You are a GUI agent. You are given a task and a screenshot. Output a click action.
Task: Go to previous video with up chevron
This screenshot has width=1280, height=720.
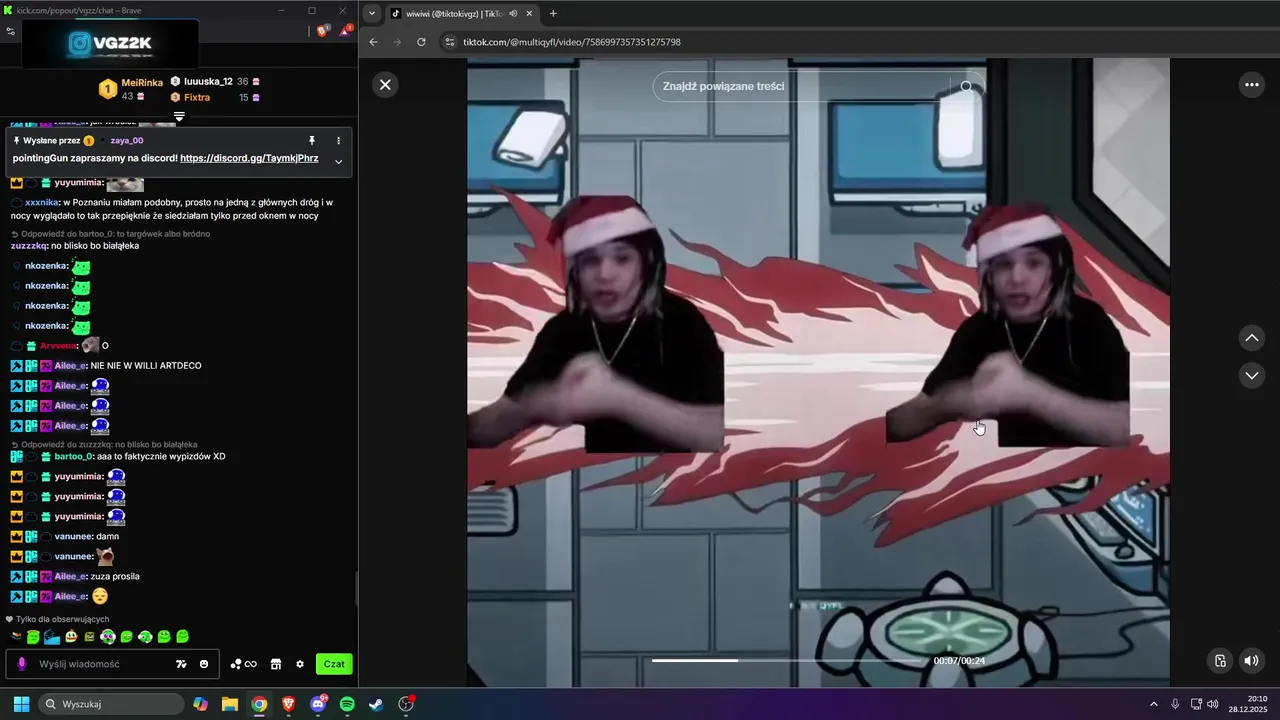(1251, 338)
